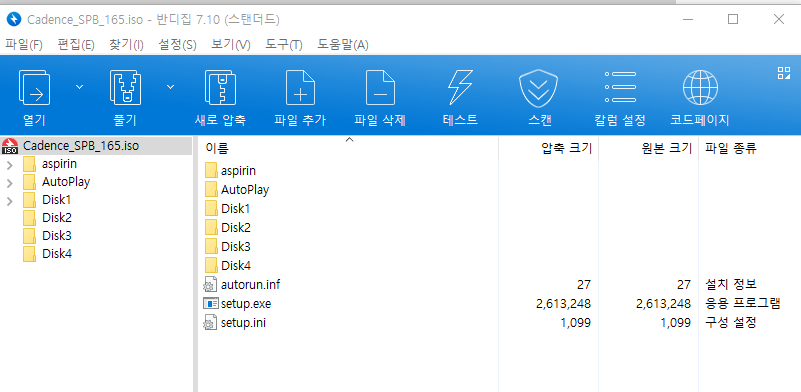Screen dimensions: 801x392
Task: Toggle the view layout grid icon
Action: 784,73
